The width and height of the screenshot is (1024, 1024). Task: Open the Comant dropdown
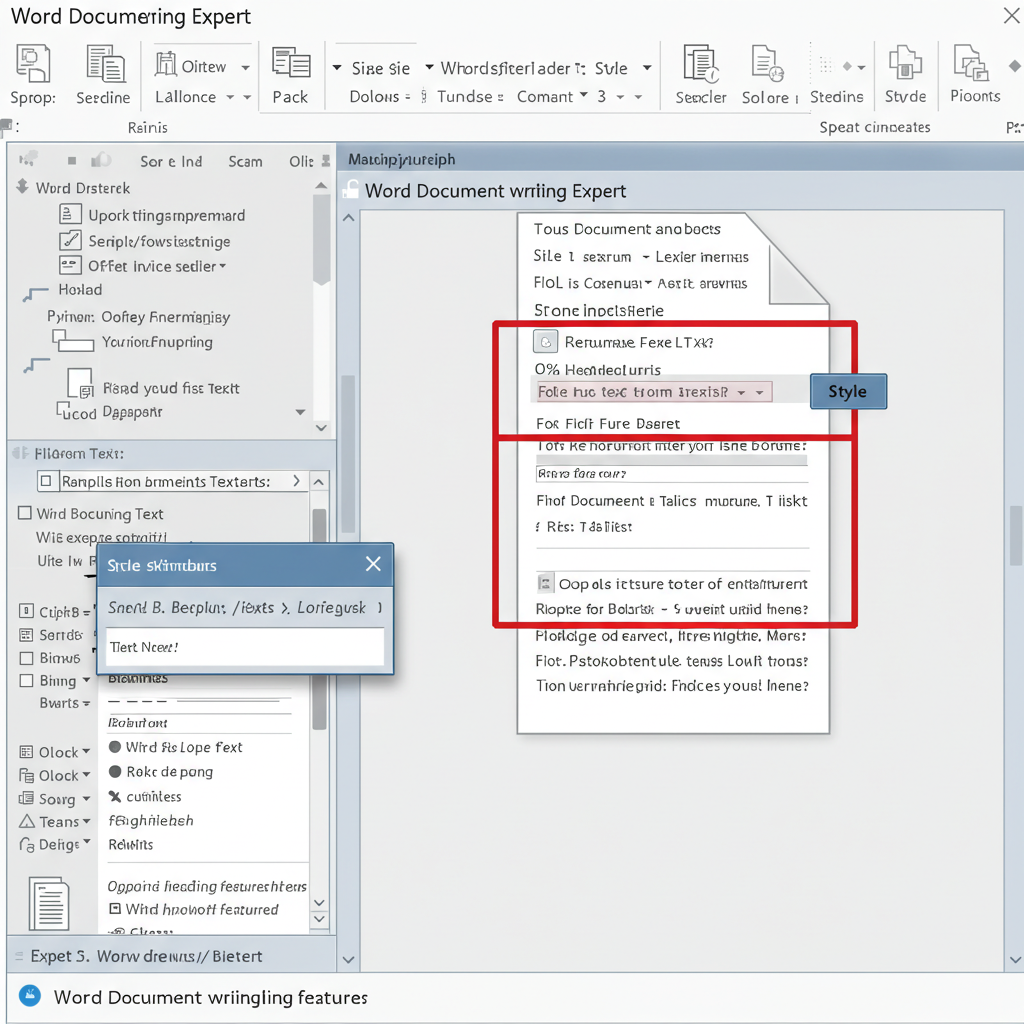coord(584,94)
